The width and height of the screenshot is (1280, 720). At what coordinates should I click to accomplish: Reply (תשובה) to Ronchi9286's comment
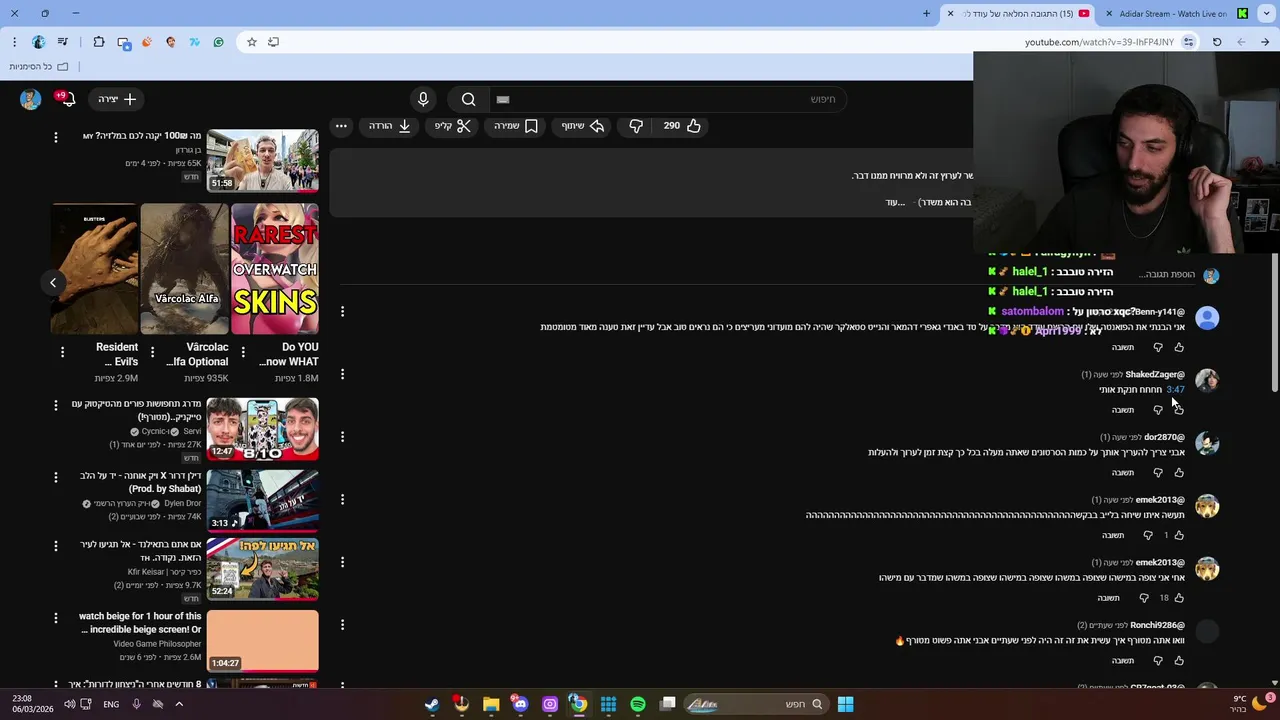(x=1123, y=661)
